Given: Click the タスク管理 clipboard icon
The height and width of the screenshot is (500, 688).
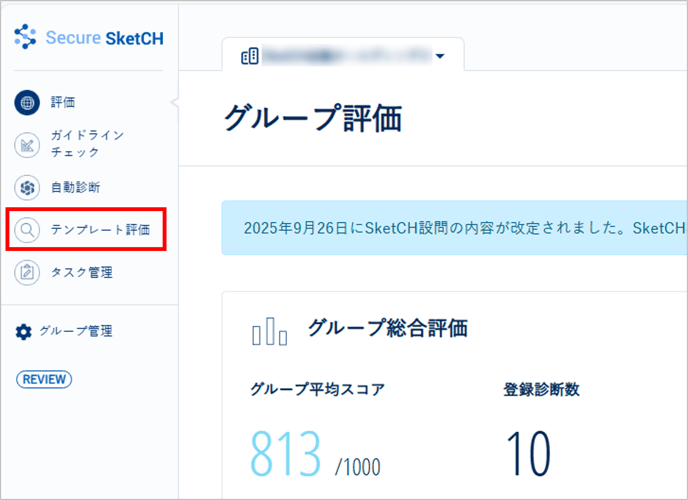Looking at the screenshot, I should (27, 272).
